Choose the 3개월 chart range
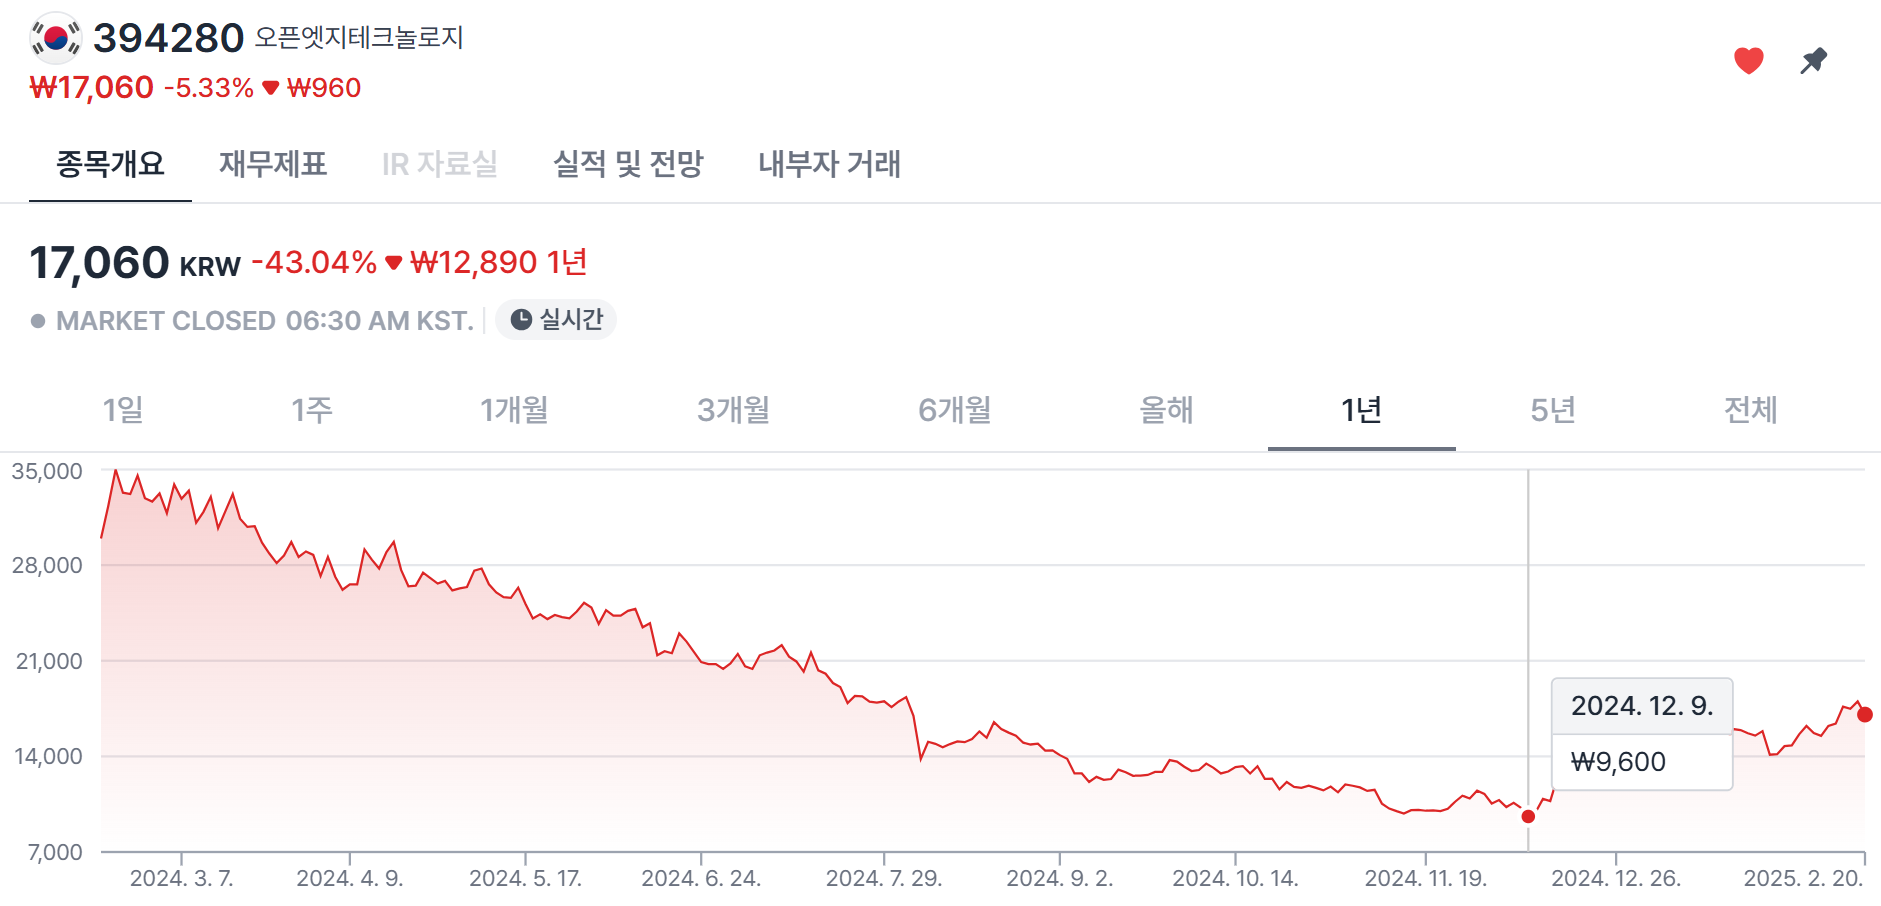This screenshot has width=1881, height=906. [x=733, y=410]
